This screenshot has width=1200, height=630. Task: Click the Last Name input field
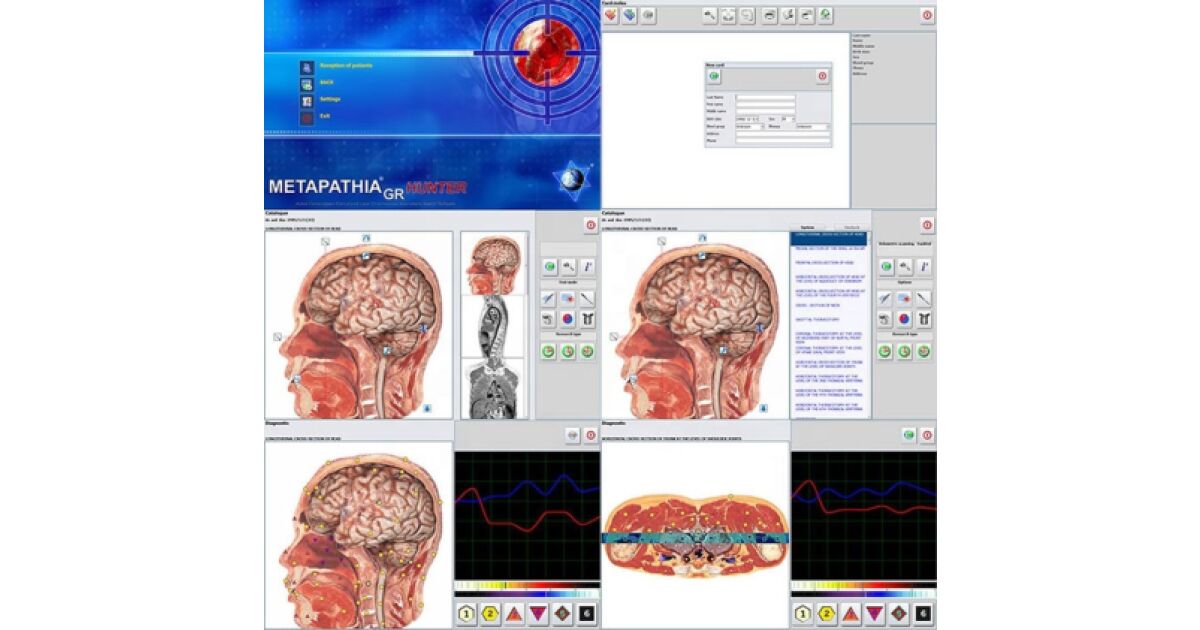coord(765,97)
